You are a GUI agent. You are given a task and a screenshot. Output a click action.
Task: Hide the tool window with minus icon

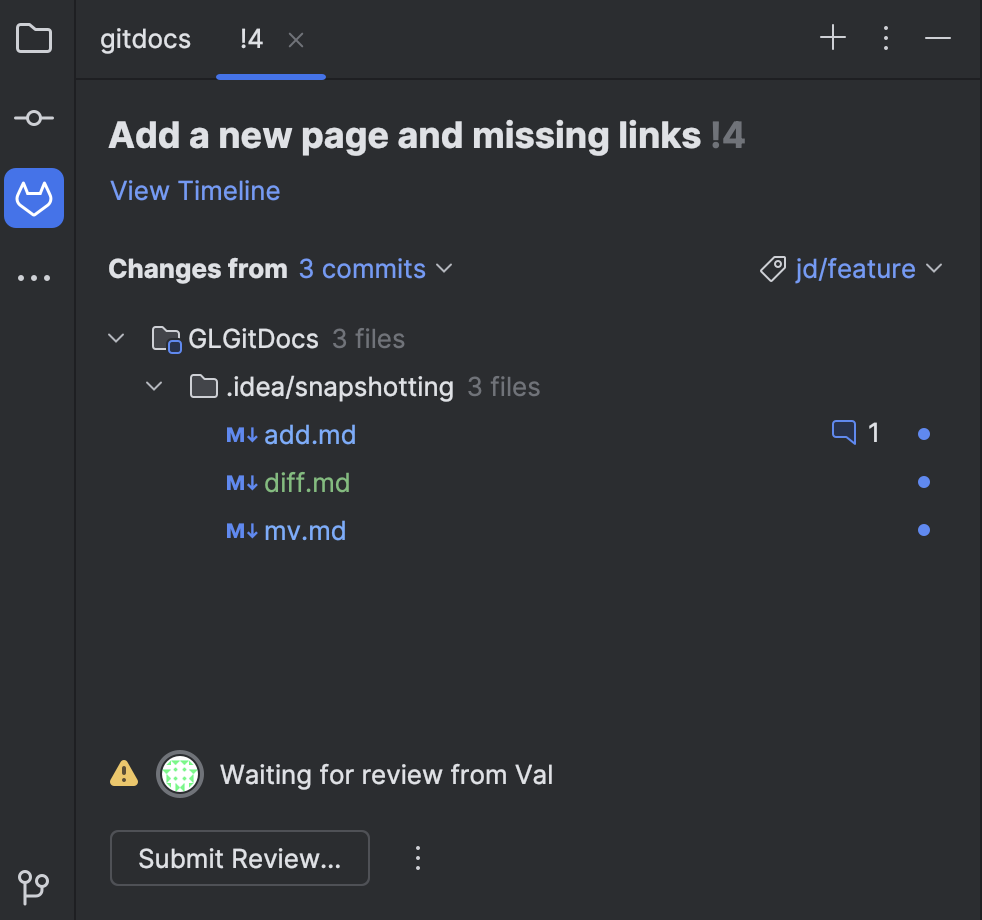tap(938, 38)
